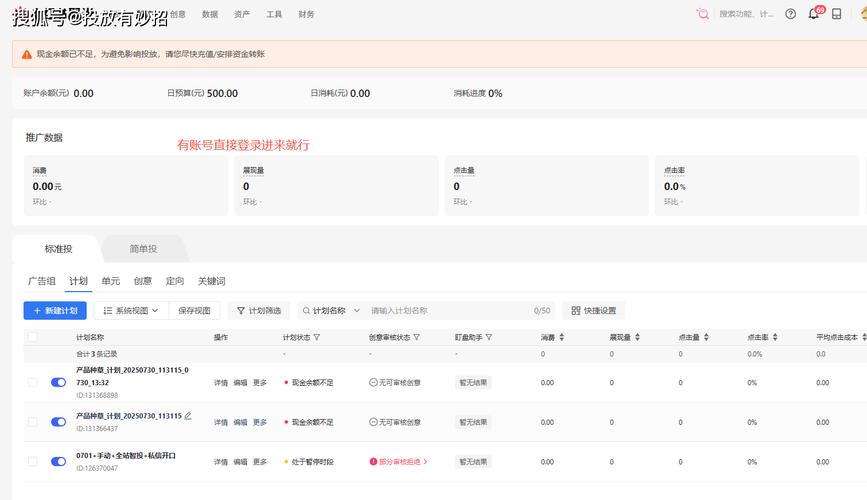The image size is (867, 500).
Task: Sort by the 点击率 column arrows
Action: click(775, 337)
